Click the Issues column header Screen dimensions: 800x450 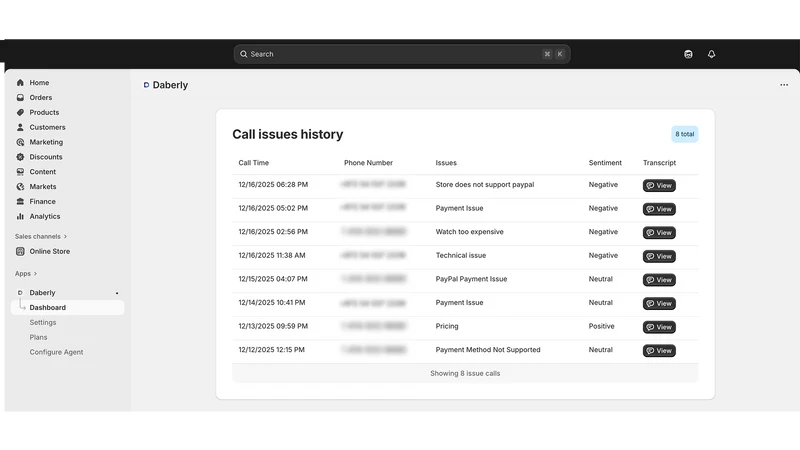click(446, 163)
